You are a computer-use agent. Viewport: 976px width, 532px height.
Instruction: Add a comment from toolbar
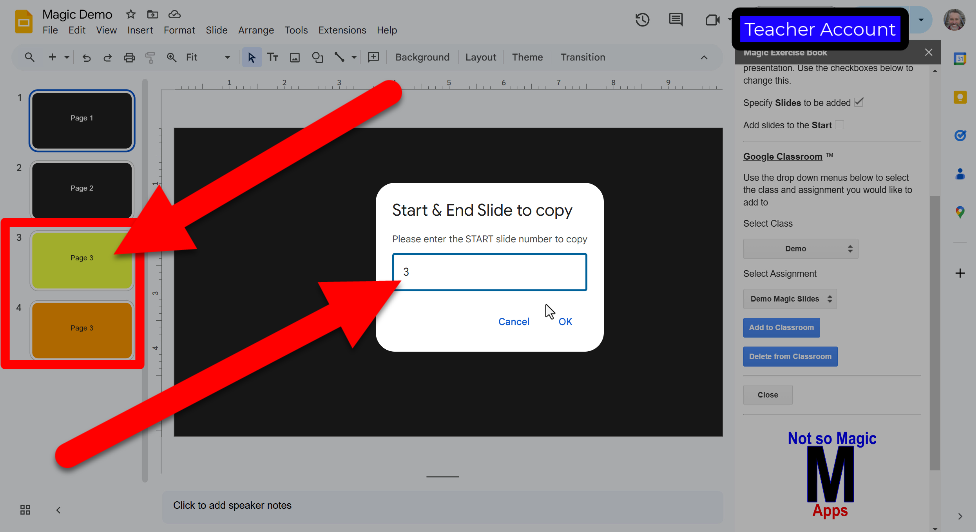(373, 57)
